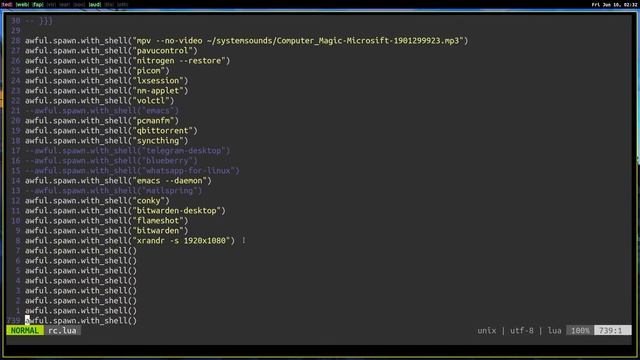The height and width of the screenshot is (360, 640).
Task: Click the commented-out emacs line
Action: pos(102,111)
